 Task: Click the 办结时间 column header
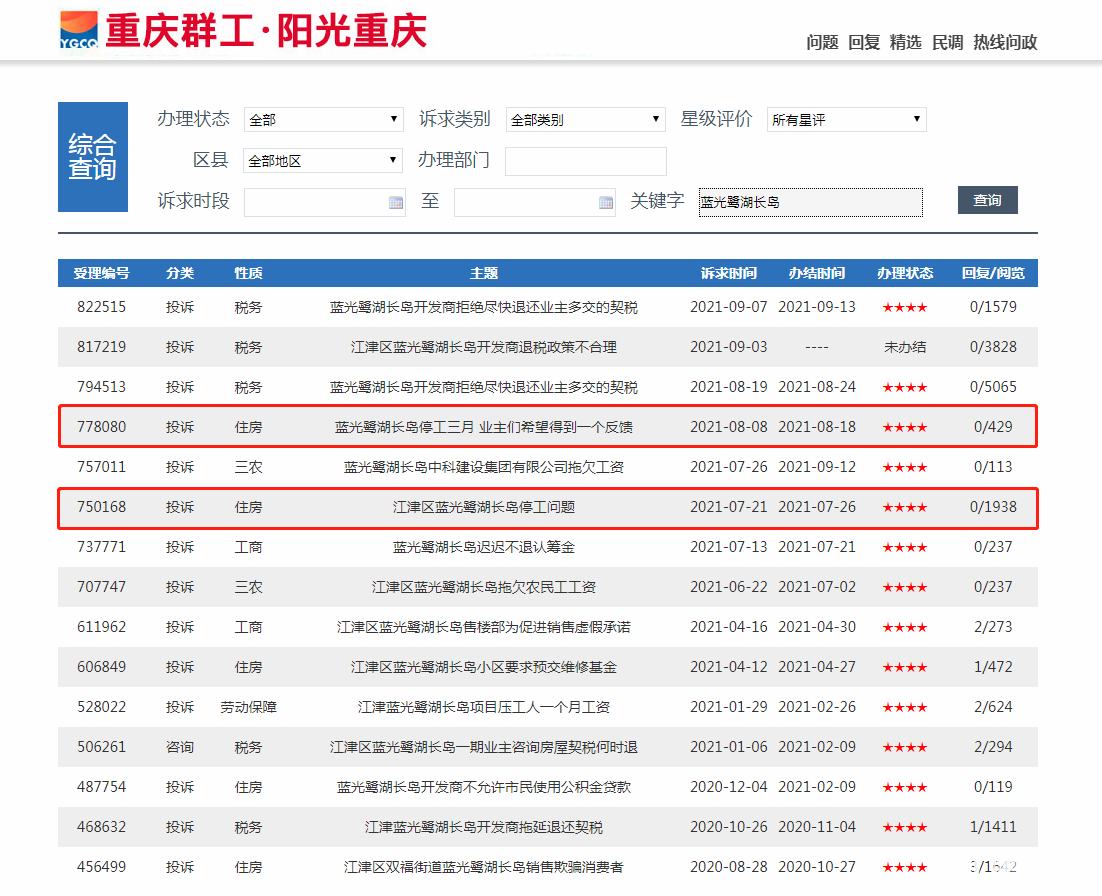[x=817, y=273]
